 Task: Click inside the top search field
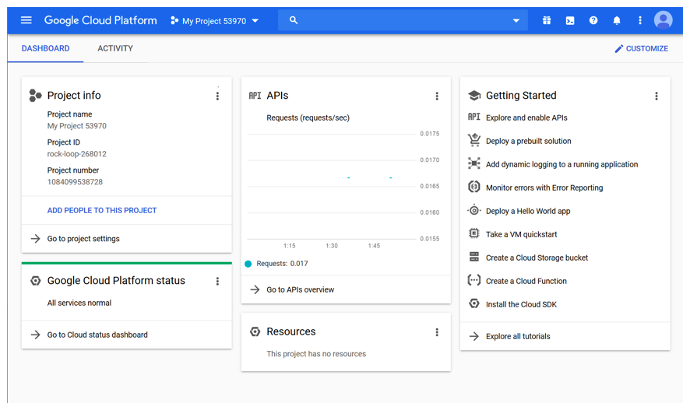(x=402, y=20)
